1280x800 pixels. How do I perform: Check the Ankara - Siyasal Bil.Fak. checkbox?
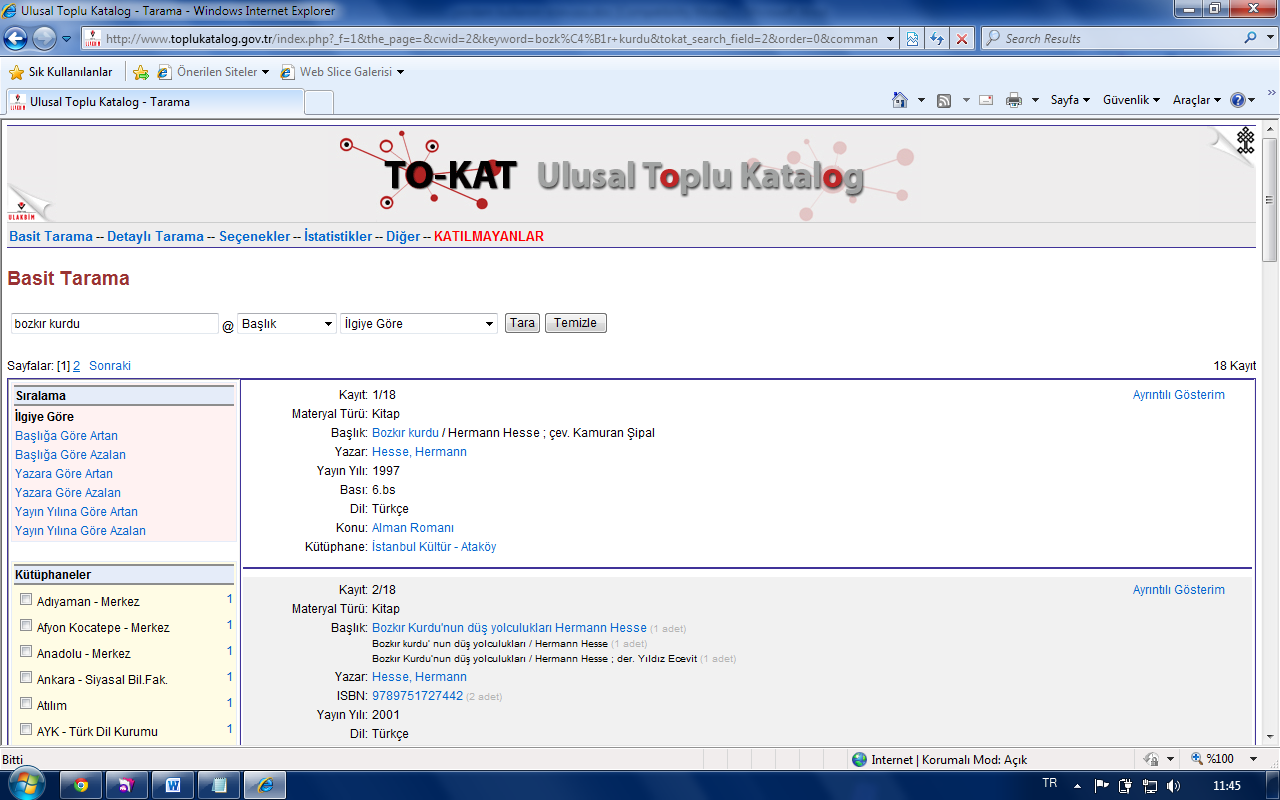click(x=26, y=677)
